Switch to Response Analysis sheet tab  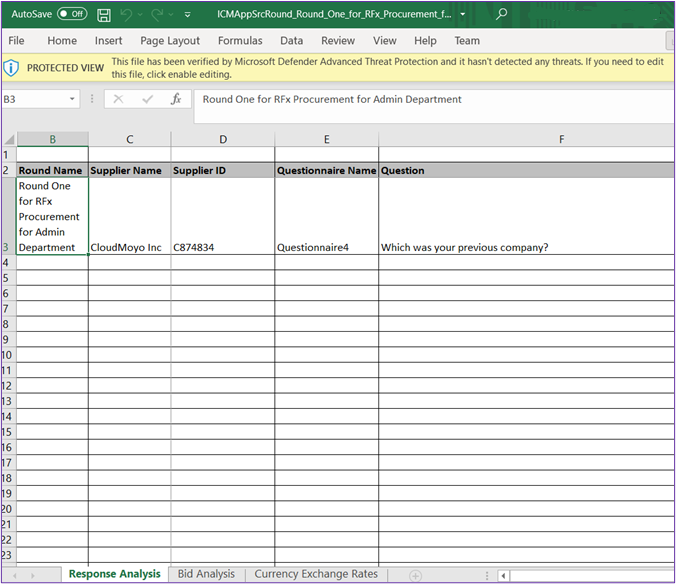[x=114, y=574]
